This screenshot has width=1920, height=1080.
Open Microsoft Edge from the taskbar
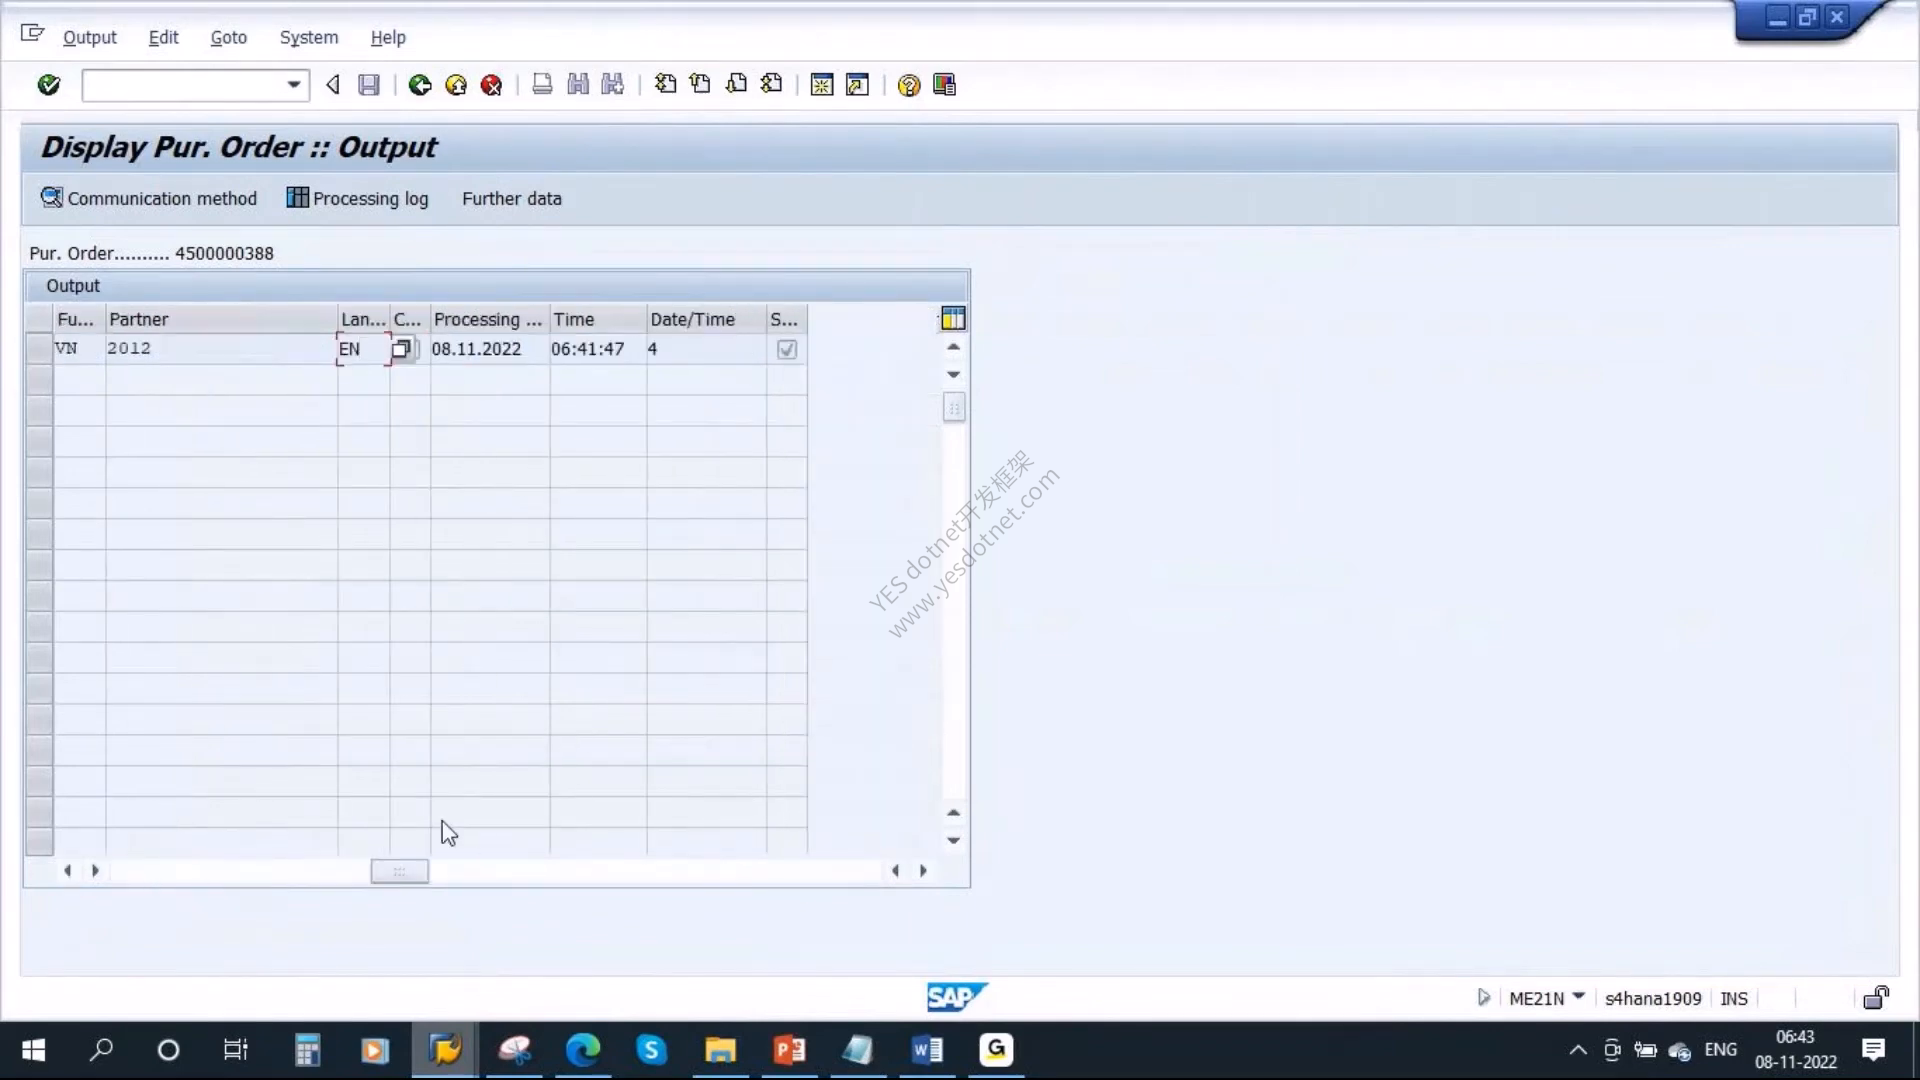583,1050
